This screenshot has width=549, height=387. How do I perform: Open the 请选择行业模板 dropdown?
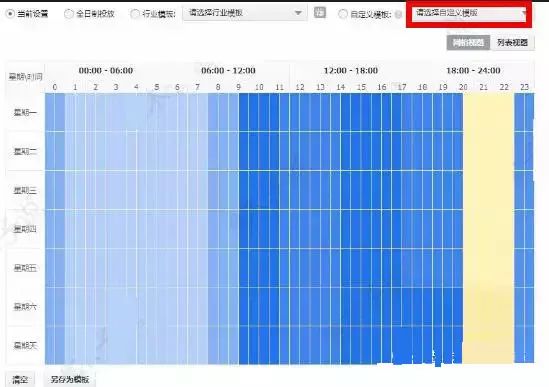[x=245, y=13]
